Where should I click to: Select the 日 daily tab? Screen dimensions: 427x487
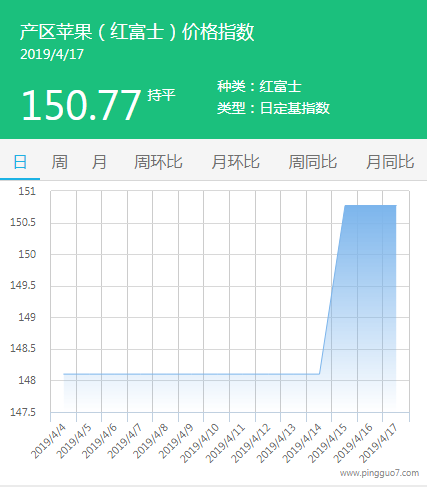(x=20, y=162)
